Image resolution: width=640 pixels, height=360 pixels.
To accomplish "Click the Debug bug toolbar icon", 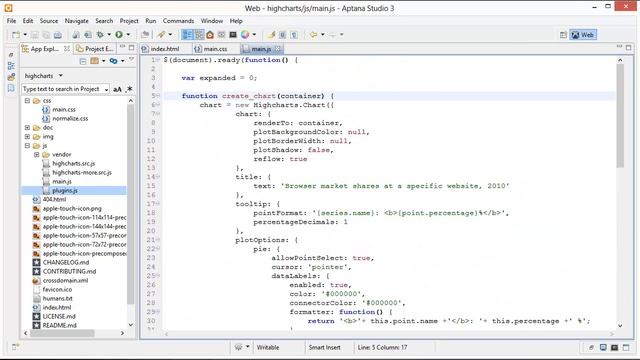I will 100,35.
